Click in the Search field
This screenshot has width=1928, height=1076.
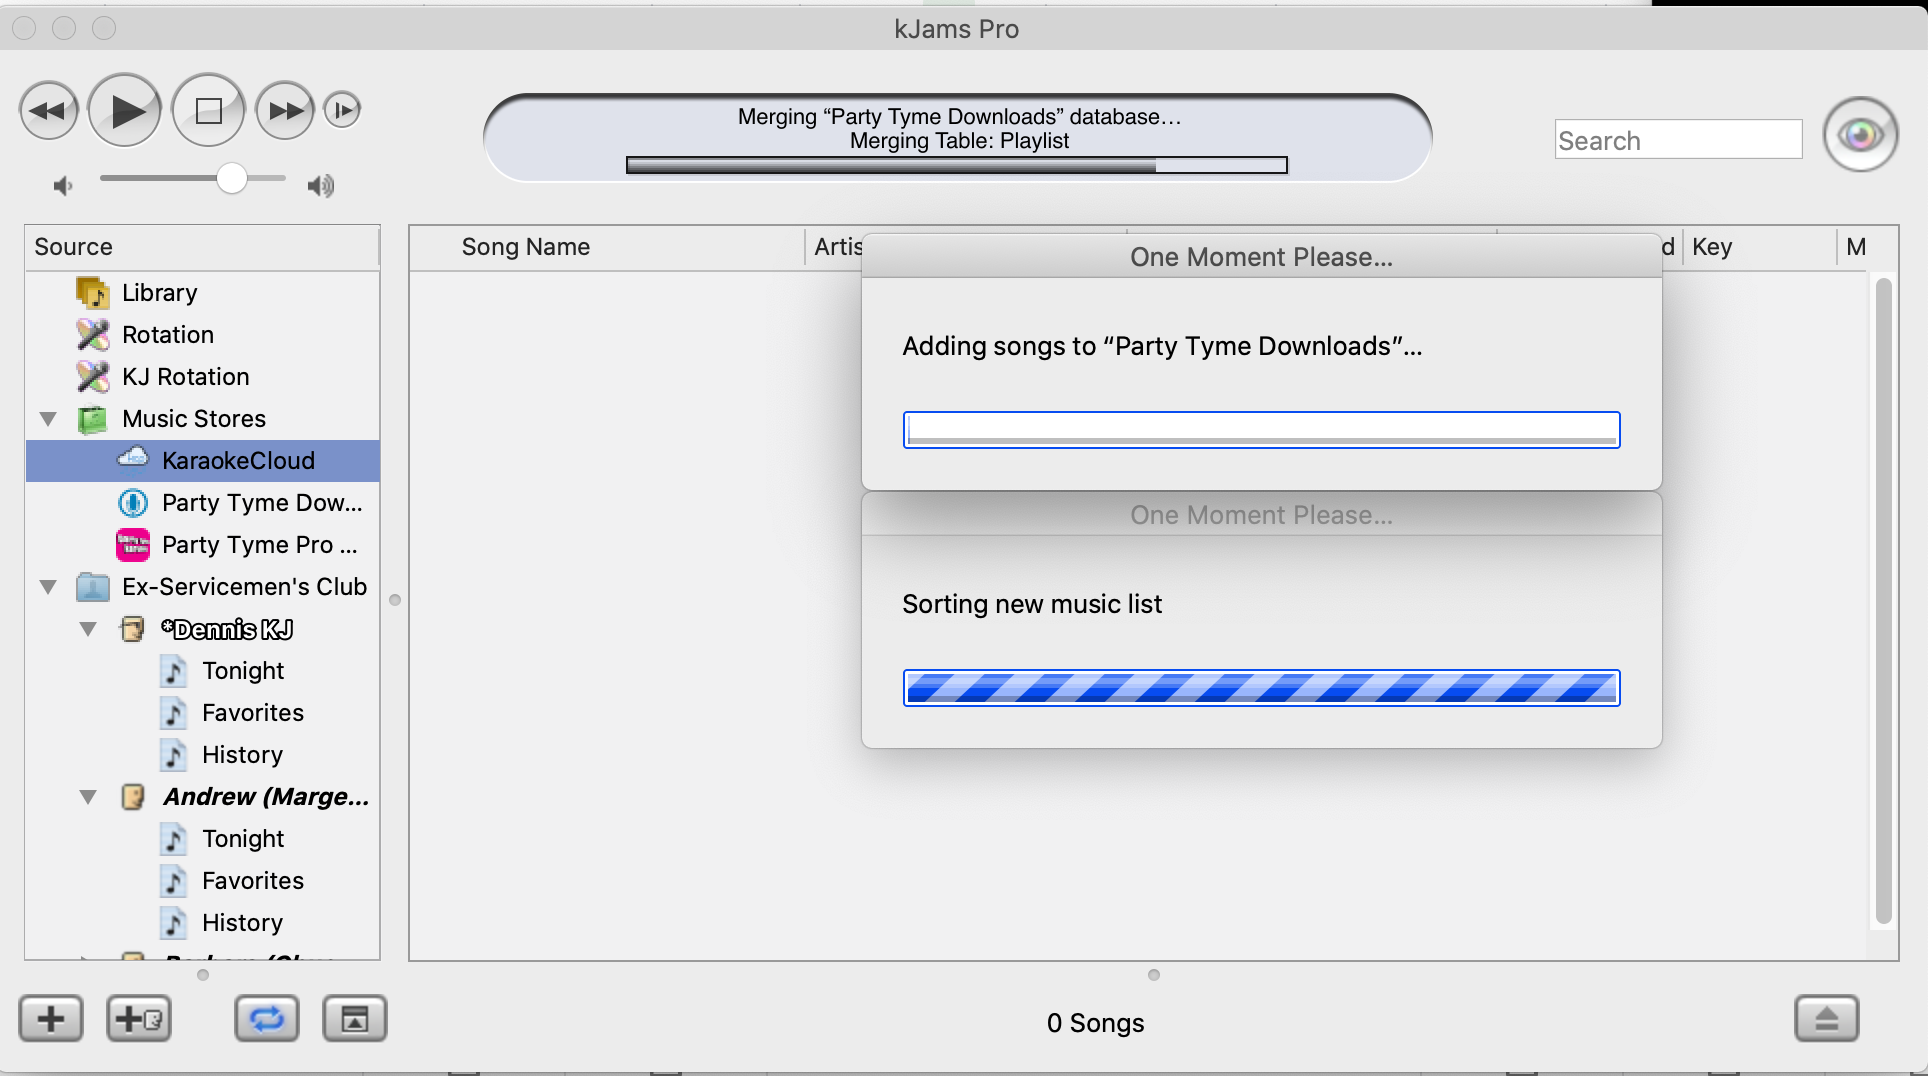tap(1678, 141)
